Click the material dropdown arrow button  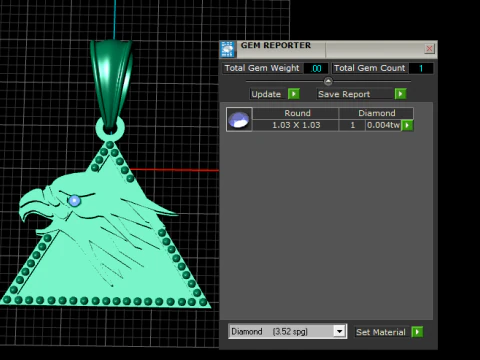339,332
